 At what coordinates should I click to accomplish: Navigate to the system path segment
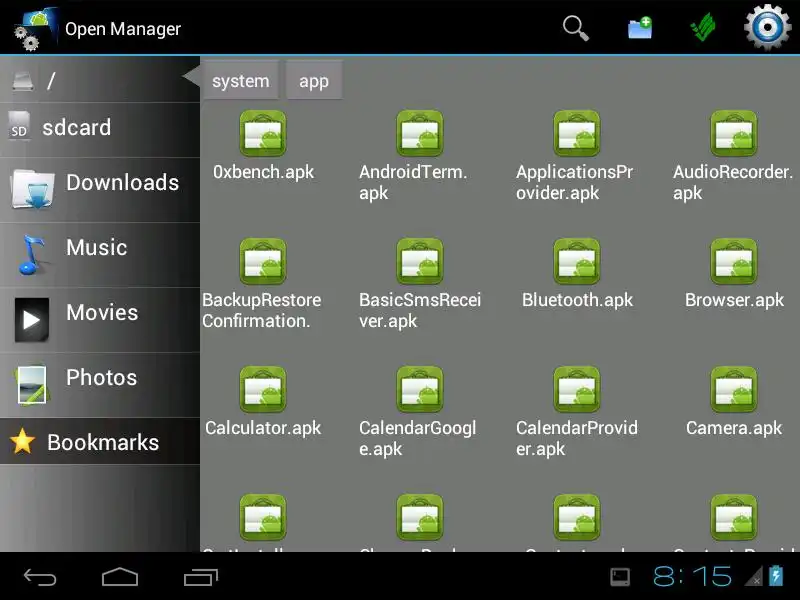(240, 81)
